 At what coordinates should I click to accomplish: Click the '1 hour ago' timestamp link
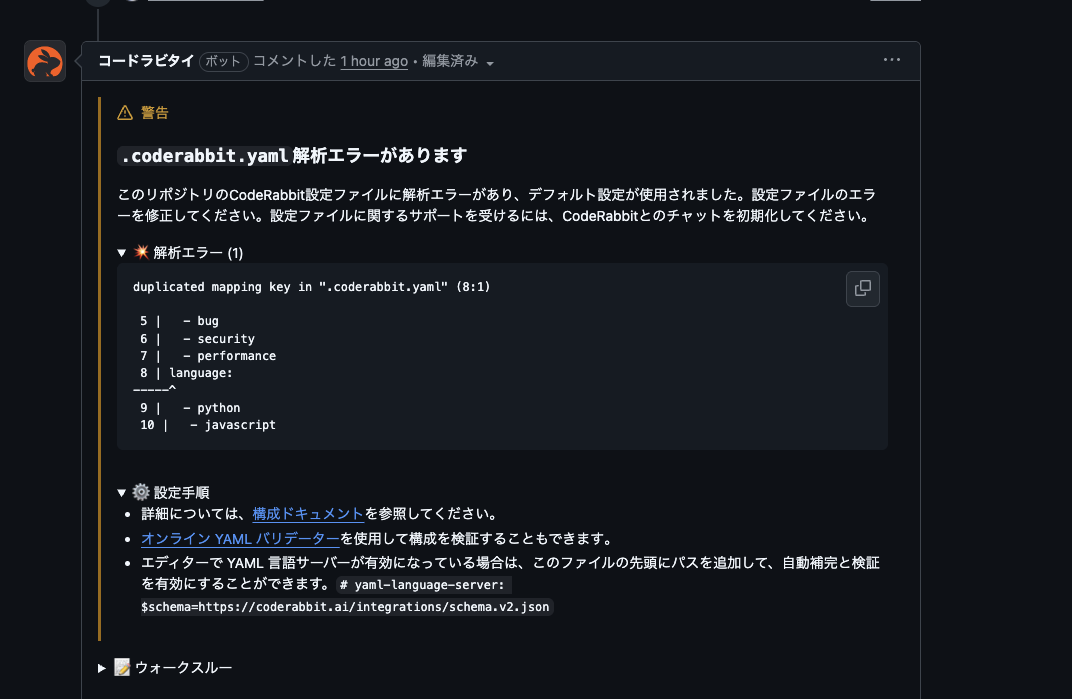[x=374, y=62]
